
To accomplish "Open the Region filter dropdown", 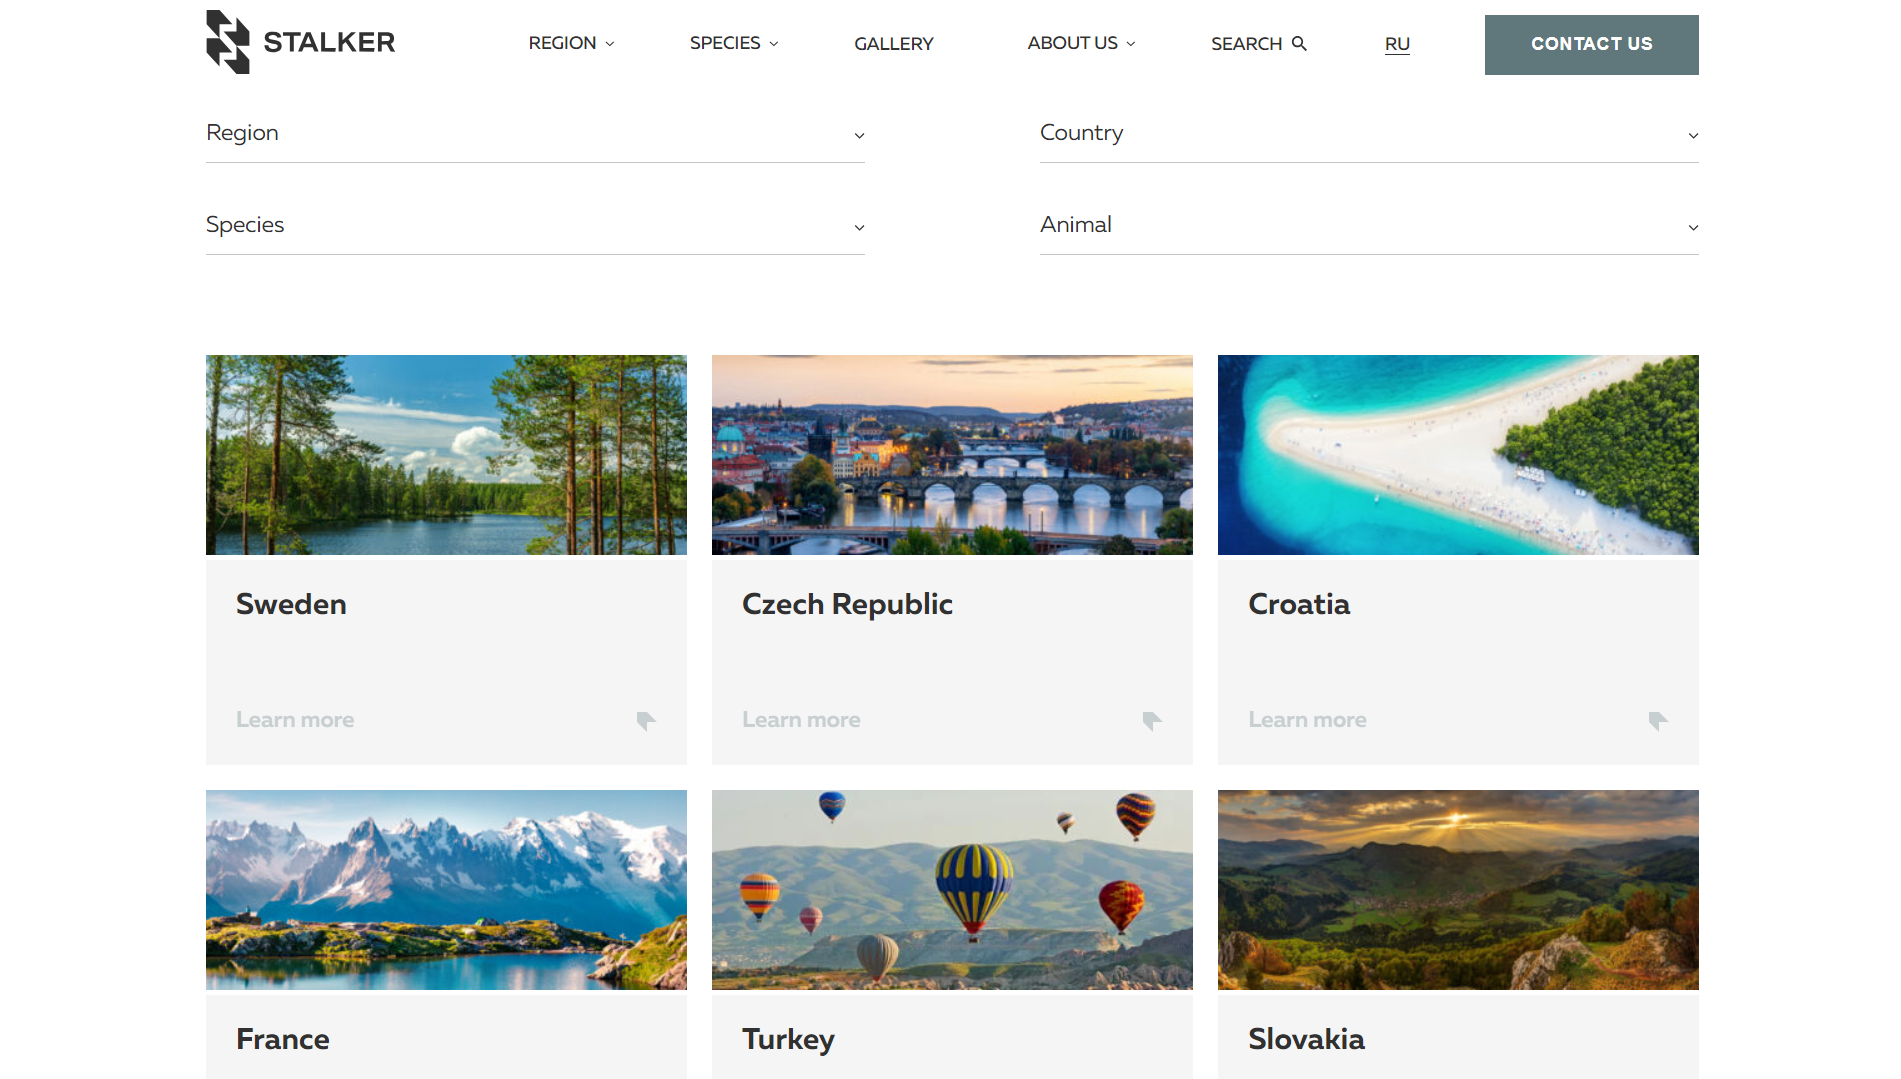I will tap(535, 134).
